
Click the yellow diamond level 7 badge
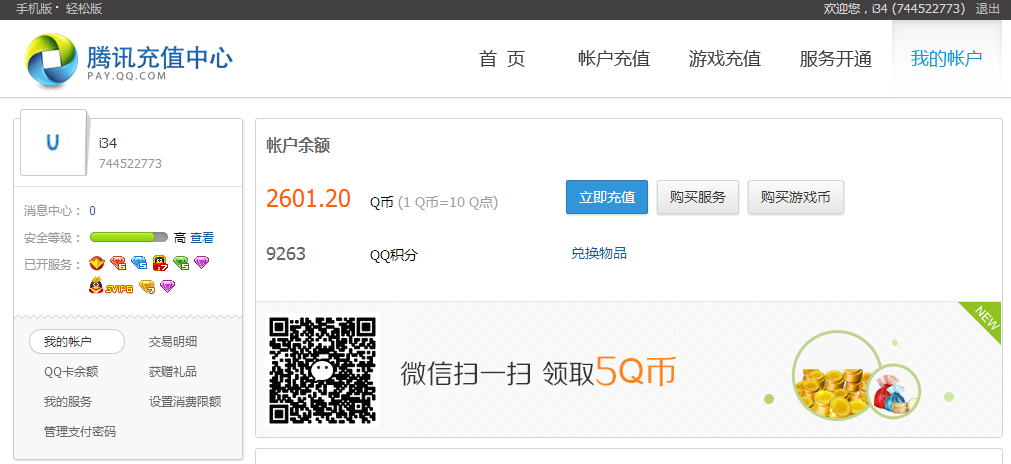tap(147, 287)
